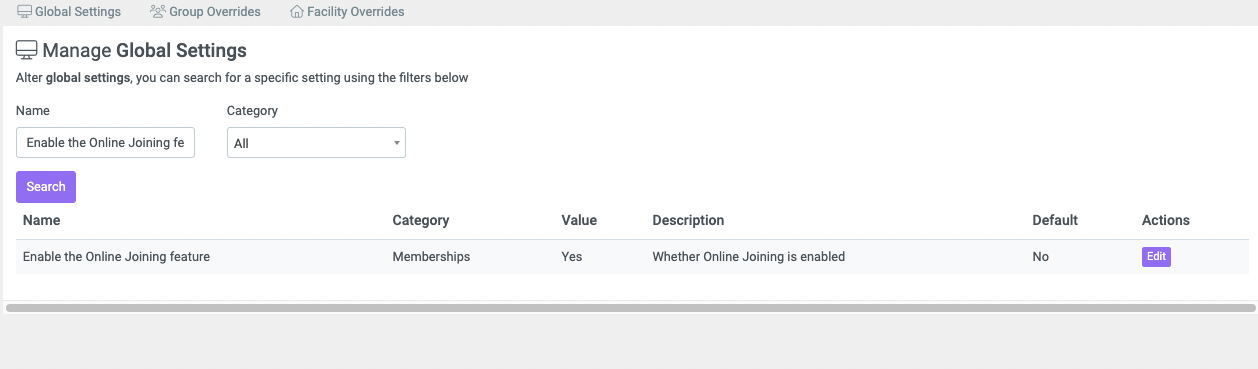Open the Global Settings tab
The height and width of the screenshot is (369, 1258).
pos(69,12)
